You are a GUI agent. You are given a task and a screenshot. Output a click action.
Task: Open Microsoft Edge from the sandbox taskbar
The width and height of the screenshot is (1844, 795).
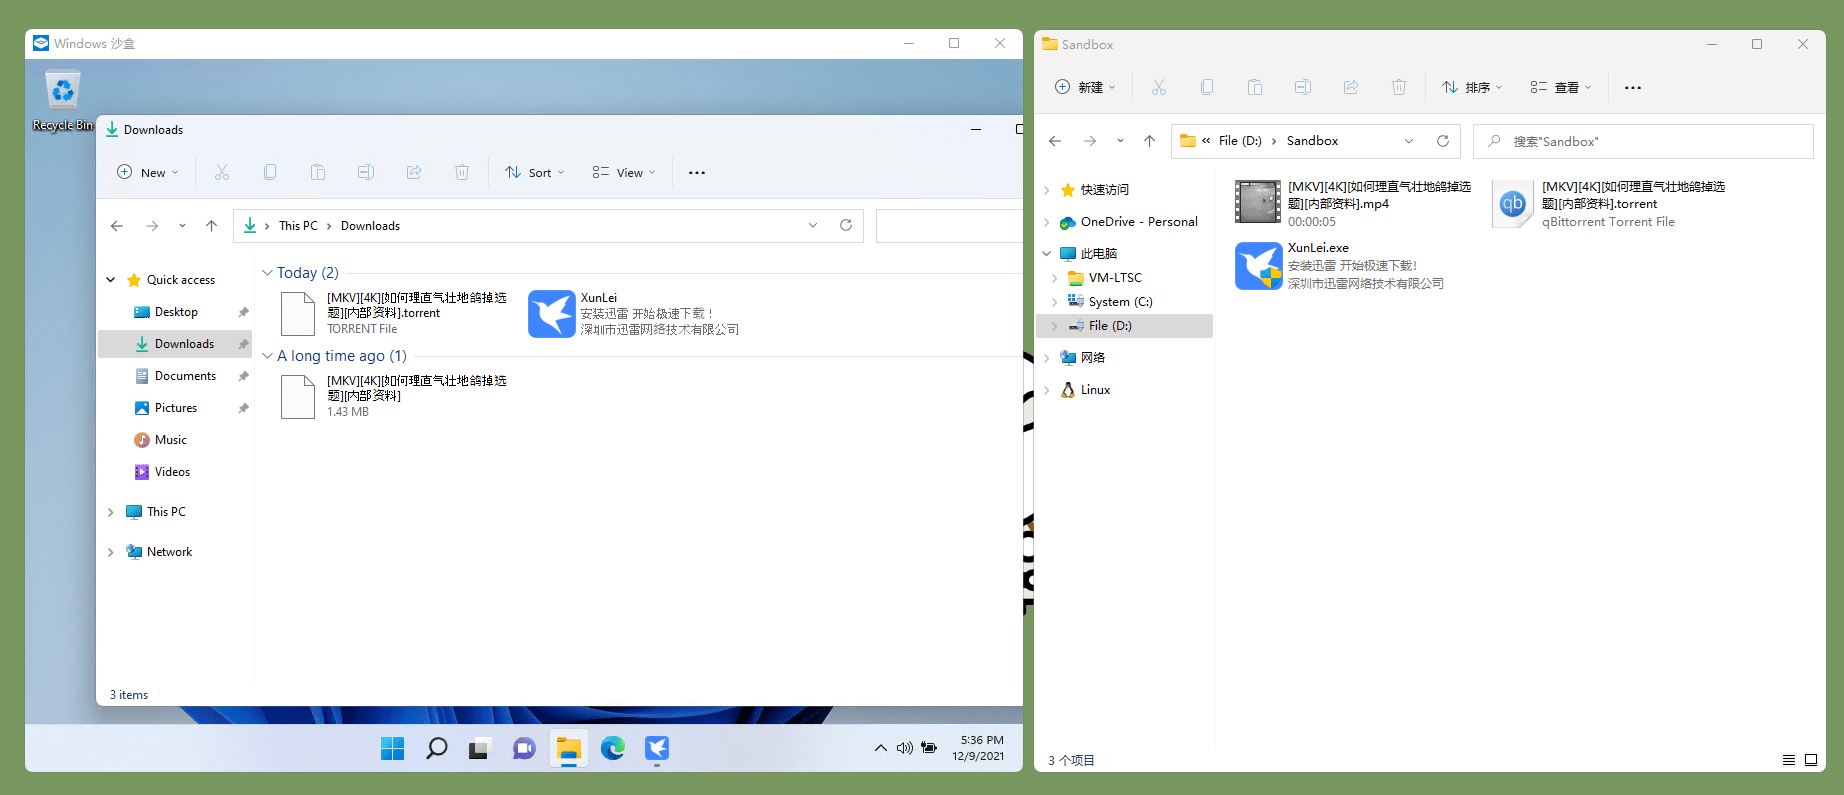[612, 748]
